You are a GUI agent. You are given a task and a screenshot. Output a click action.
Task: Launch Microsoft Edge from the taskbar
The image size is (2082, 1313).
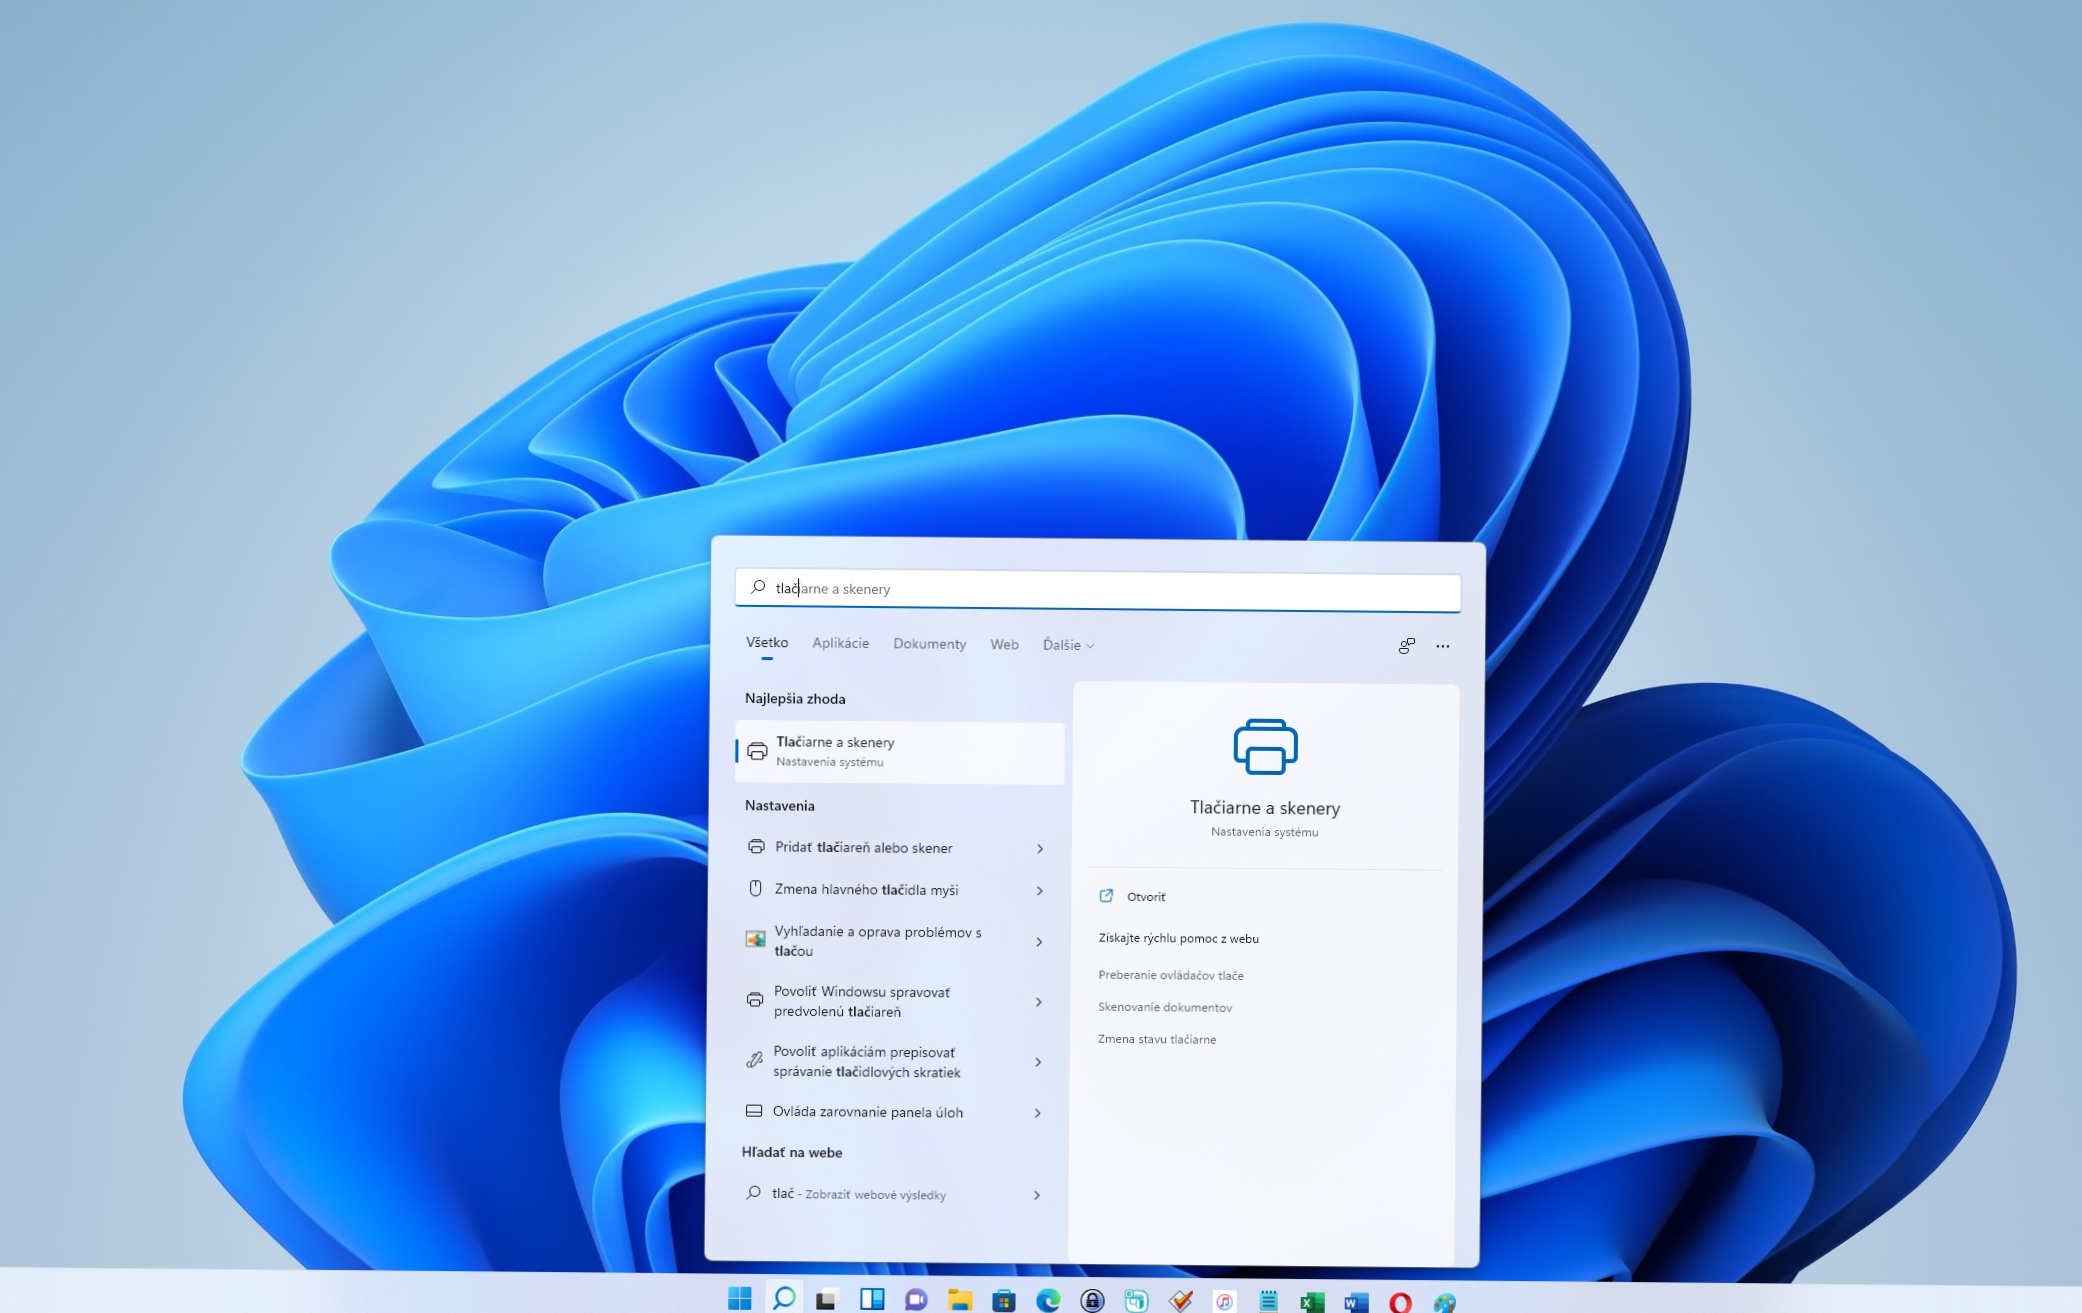pos(1048,1300)
